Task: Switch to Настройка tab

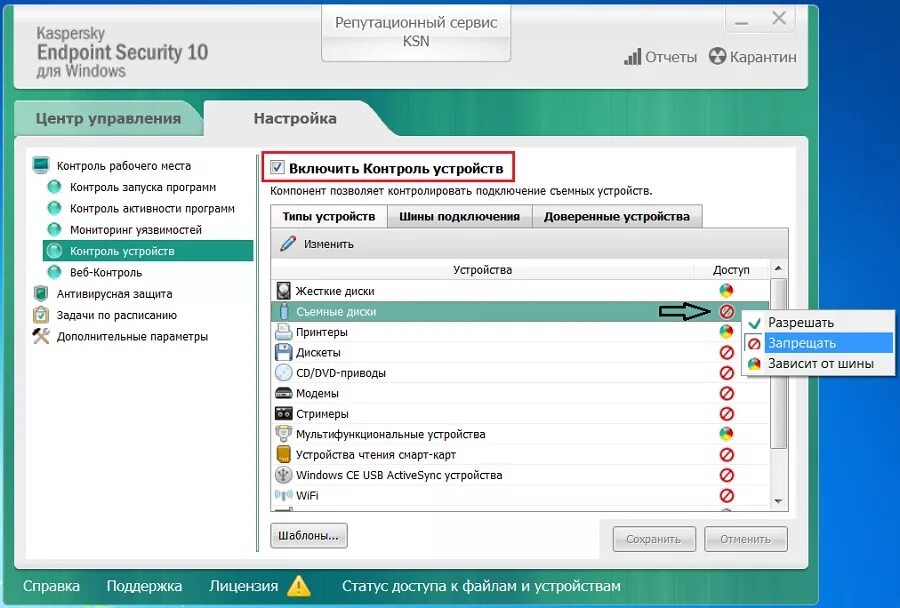Action: [x=295, y=118]
